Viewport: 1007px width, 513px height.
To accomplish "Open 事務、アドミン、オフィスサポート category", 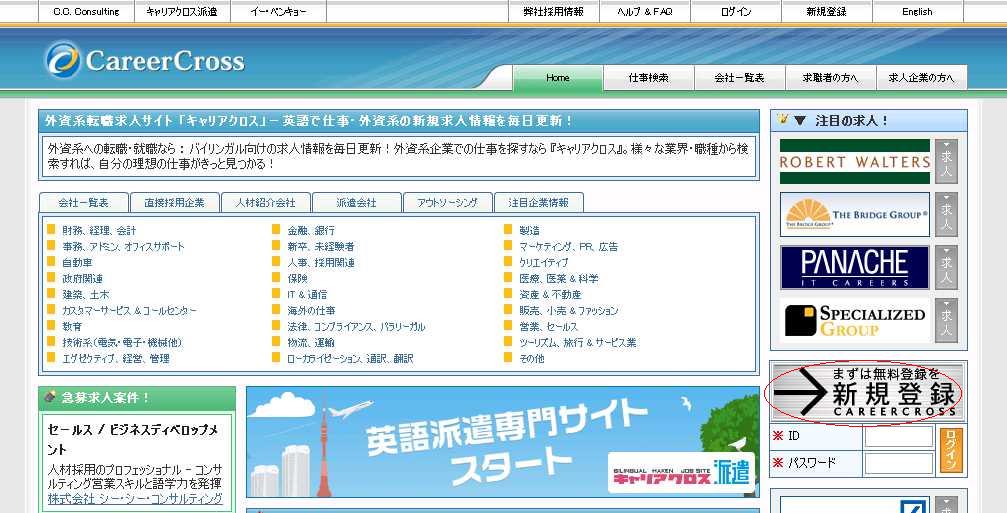I will coord(123,247).
